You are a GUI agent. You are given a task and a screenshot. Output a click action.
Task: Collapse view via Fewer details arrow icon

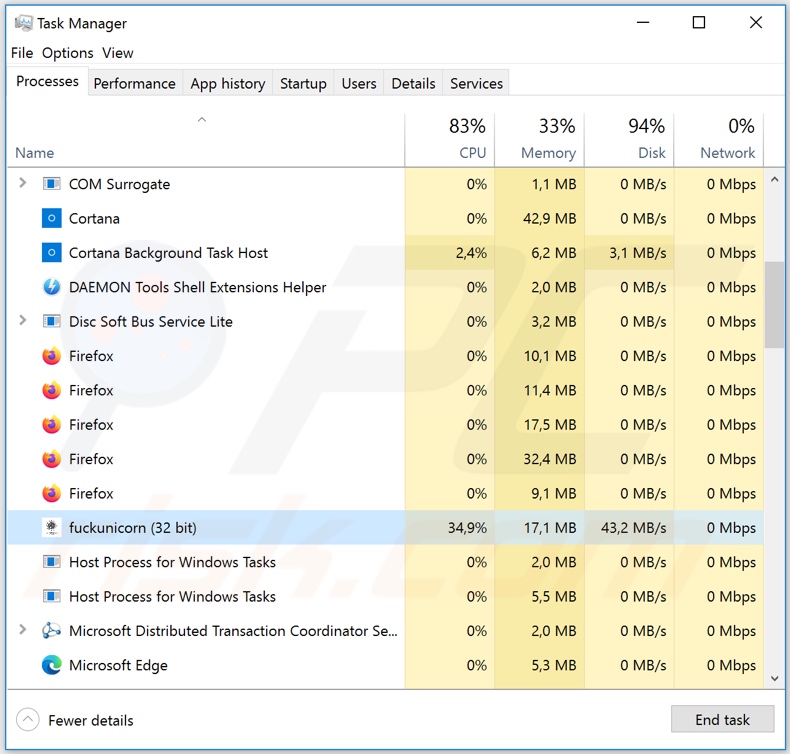coord(28,720)
